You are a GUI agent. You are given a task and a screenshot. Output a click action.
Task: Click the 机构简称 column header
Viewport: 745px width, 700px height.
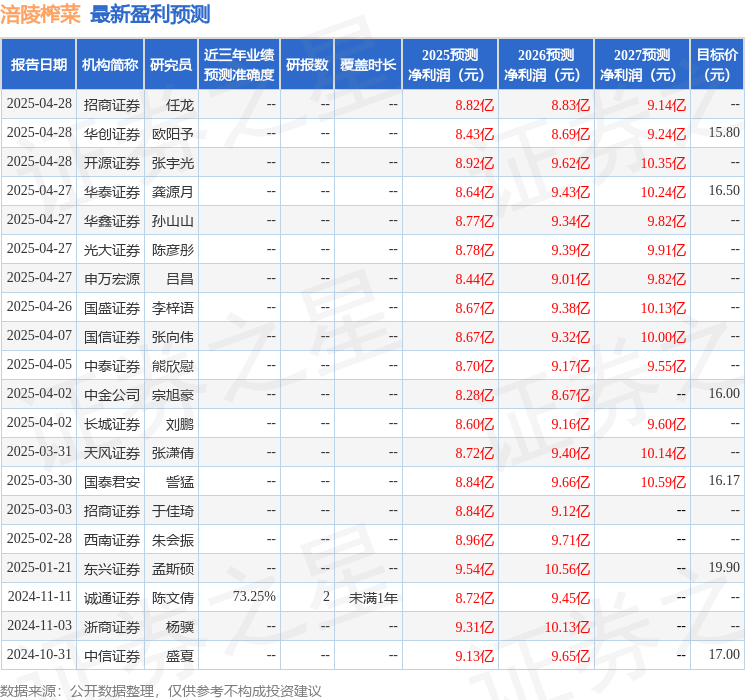pos(110,65)
